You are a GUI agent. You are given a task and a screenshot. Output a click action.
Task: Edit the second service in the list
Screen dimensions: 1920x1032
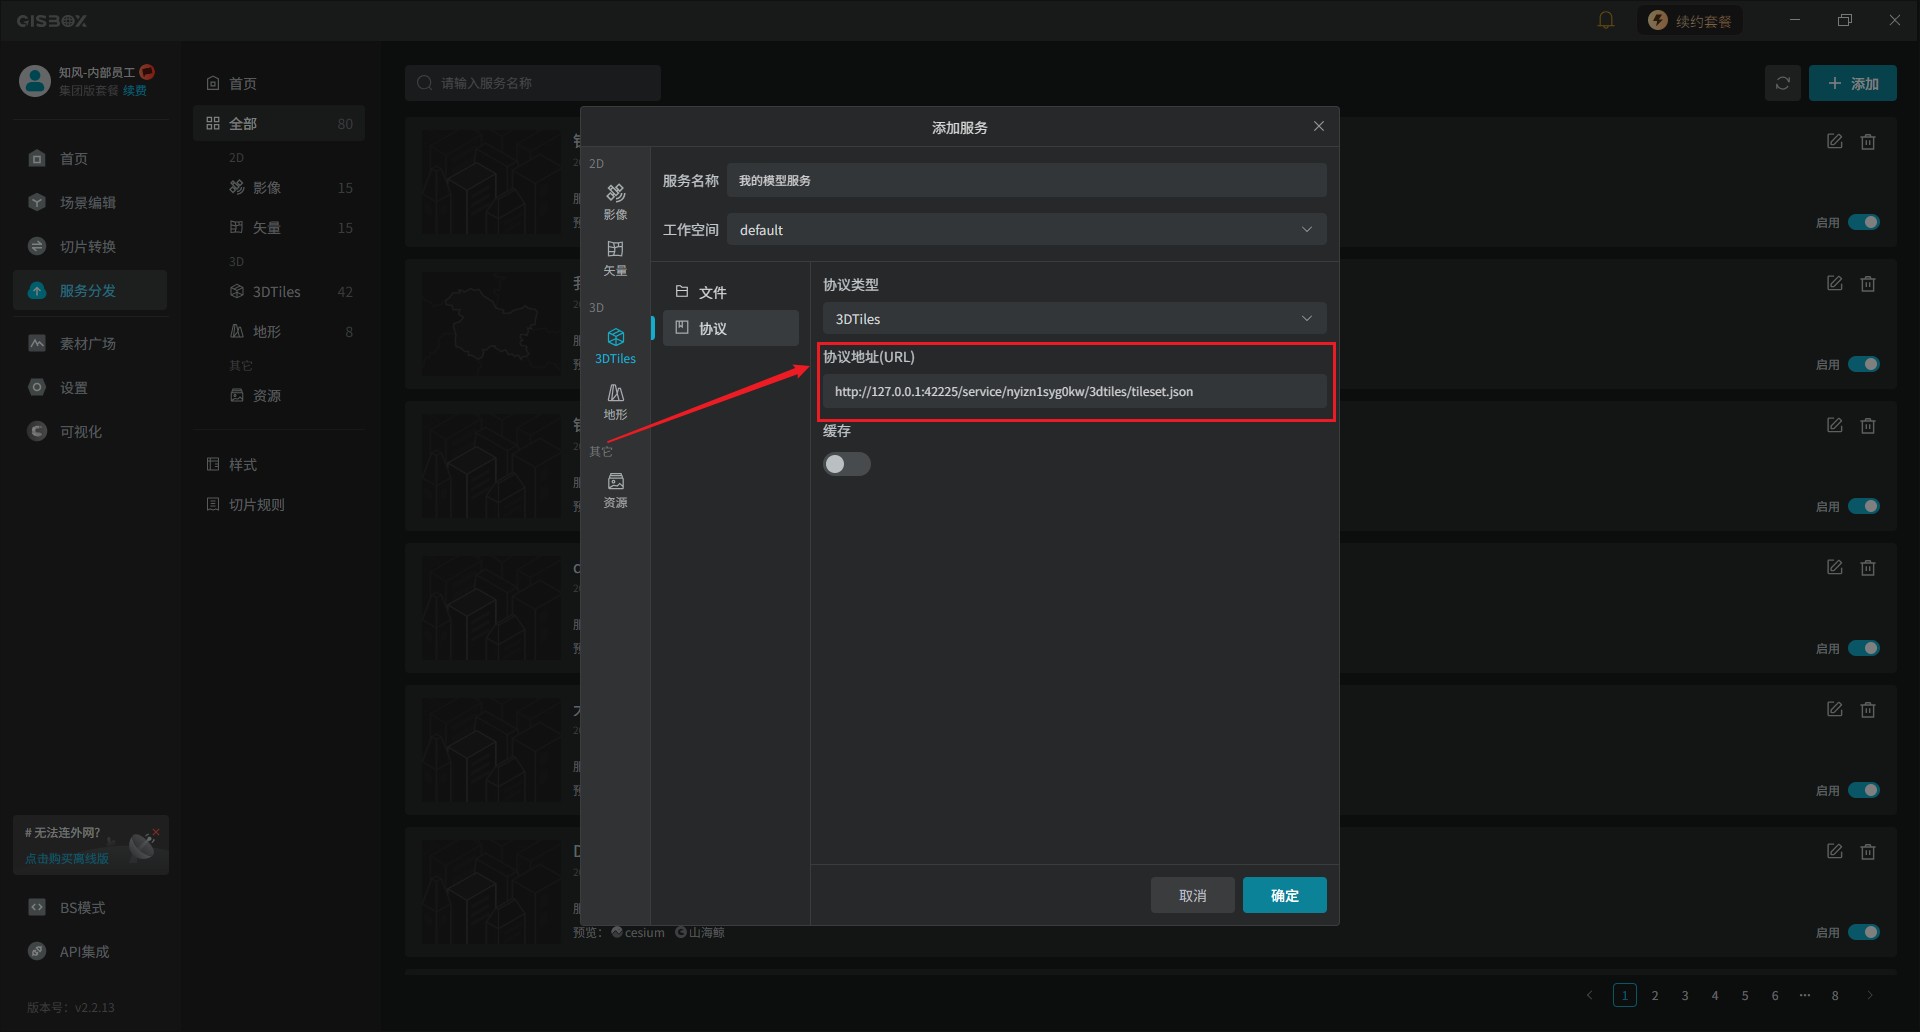coord(1835,283)
